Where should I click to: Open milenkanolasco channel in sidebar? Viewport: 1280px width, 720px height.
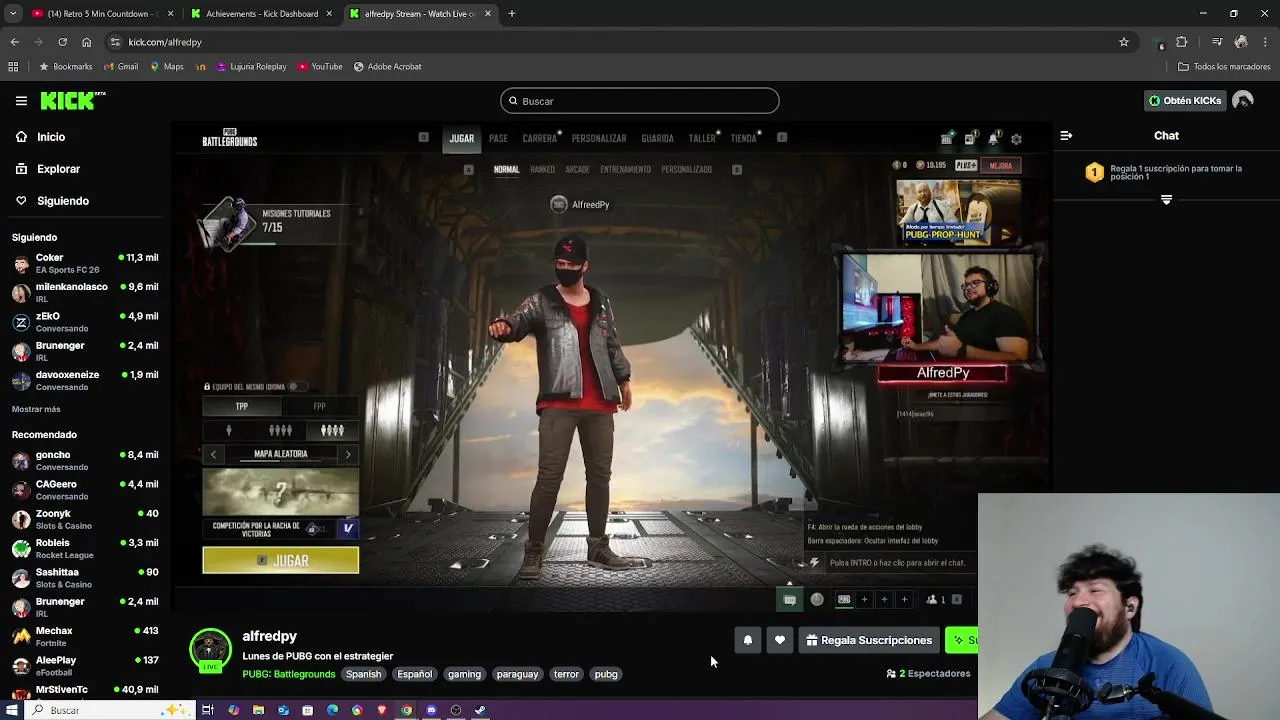[x=85, y=292]
